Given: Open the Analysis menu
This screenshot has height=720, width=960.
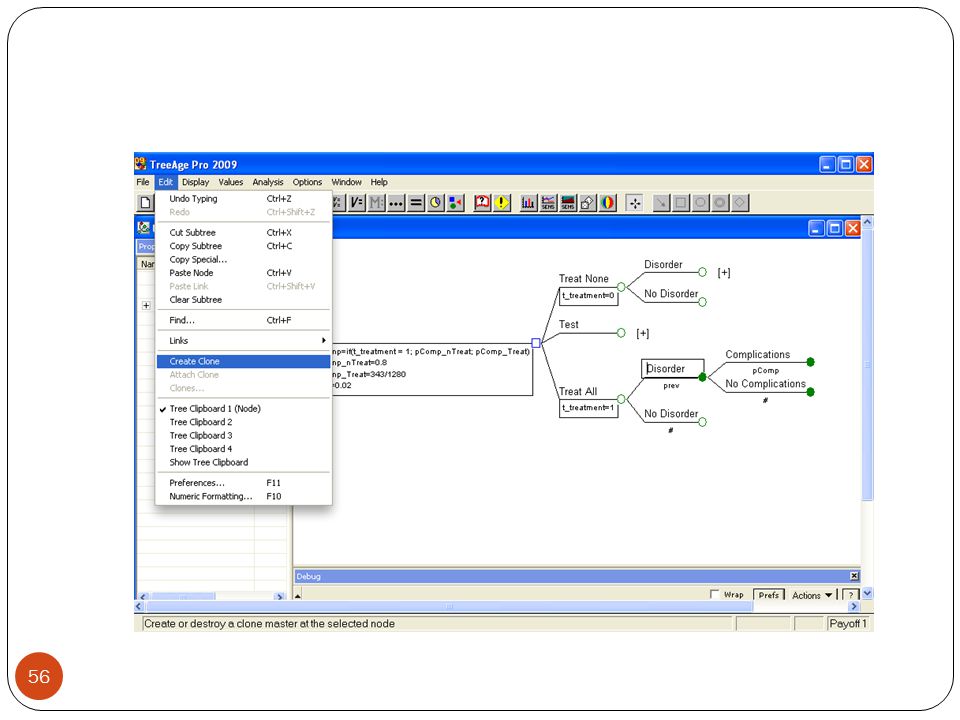Looking at the screenshot, I should point(268,182).
